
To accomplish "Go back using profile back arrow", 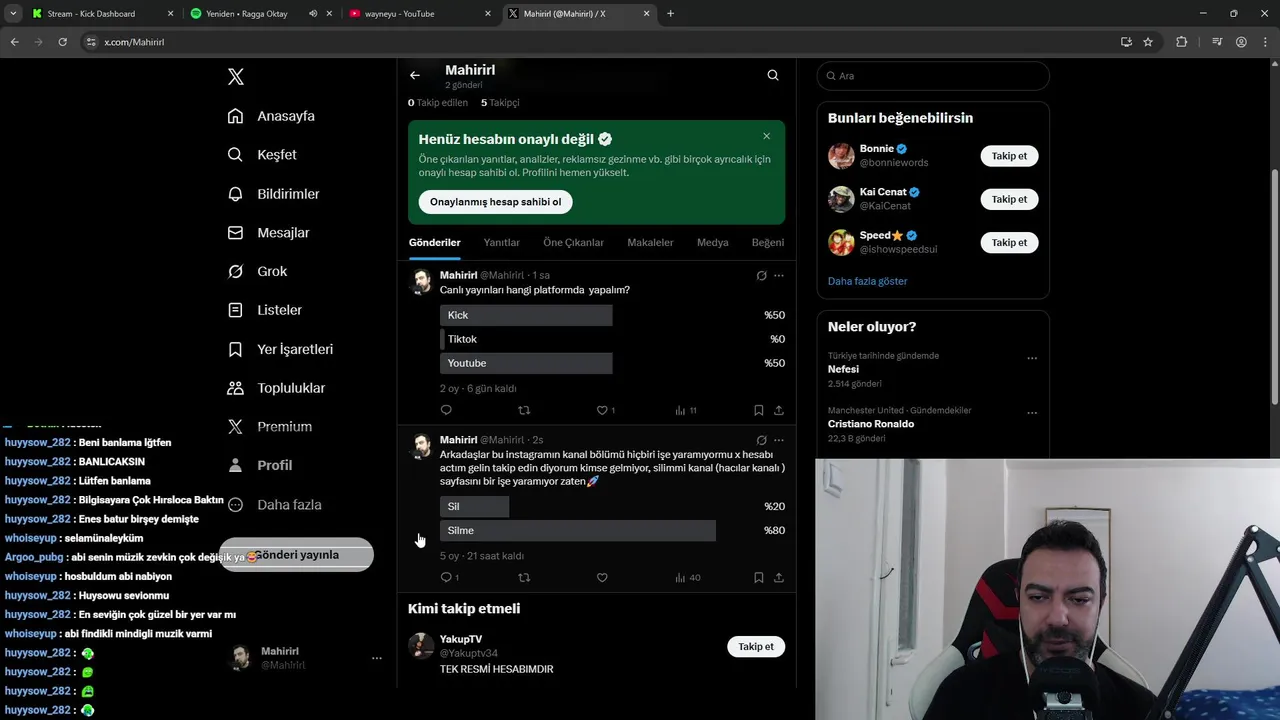I will point(415,75).
